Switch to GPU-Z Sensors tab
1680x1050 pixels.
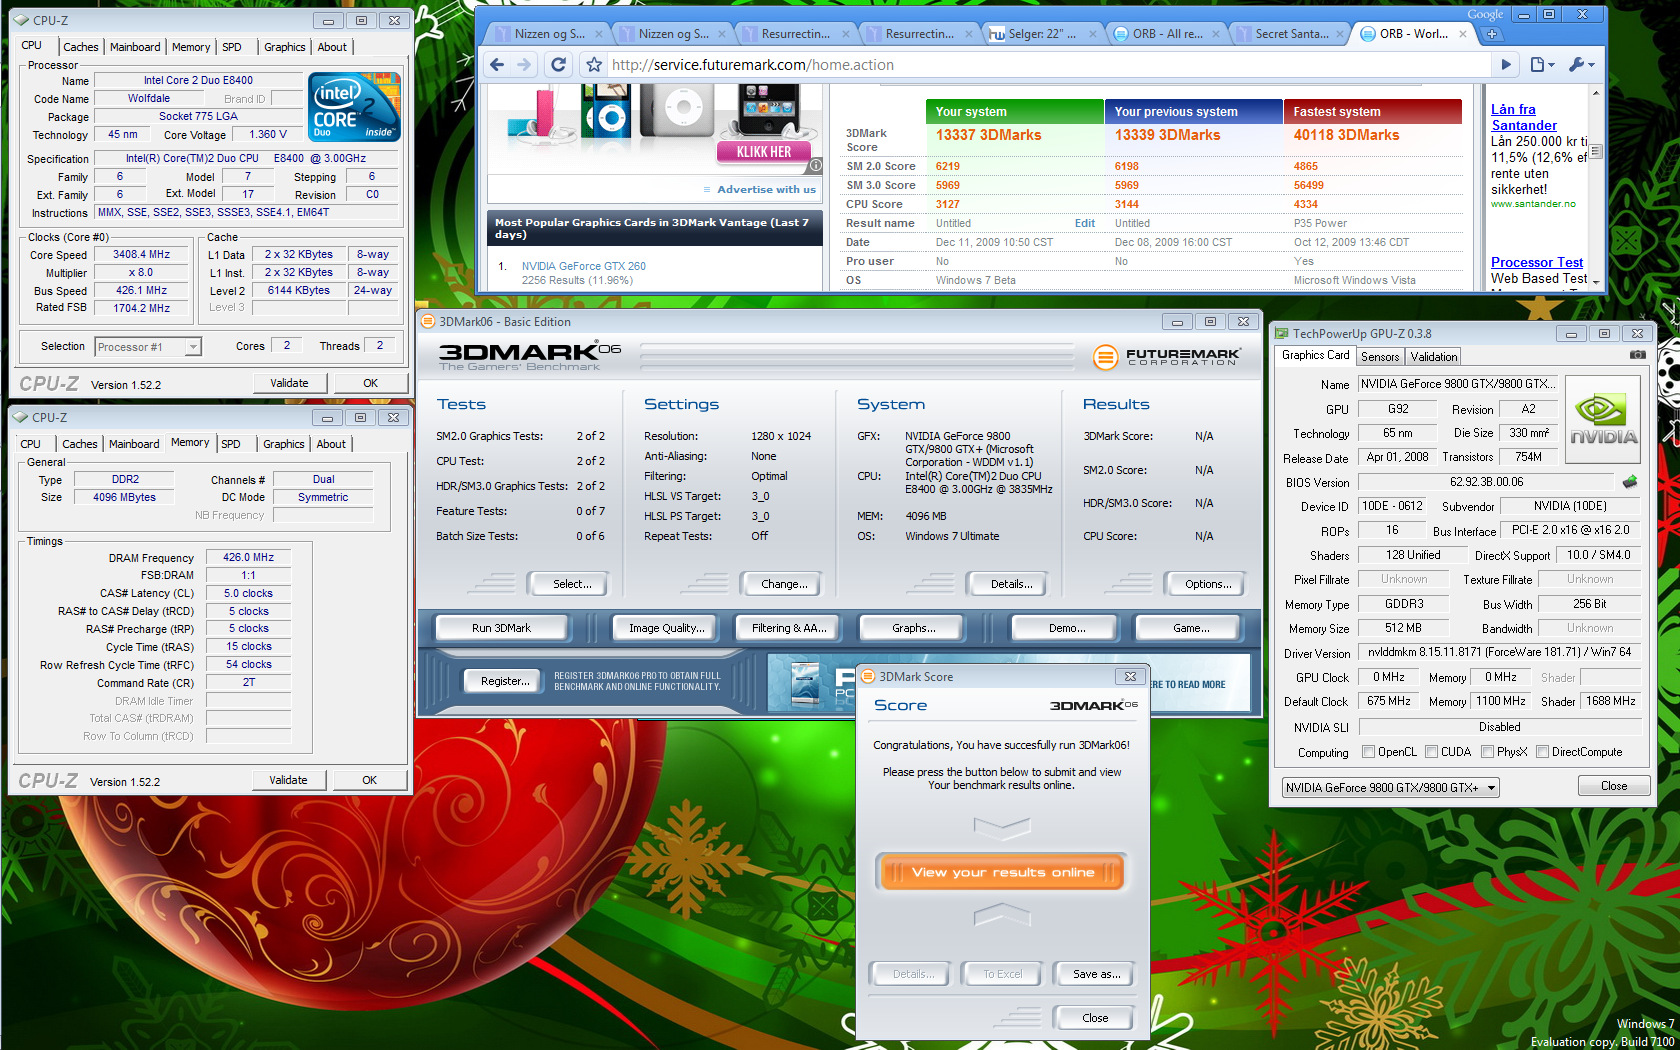1380,357
